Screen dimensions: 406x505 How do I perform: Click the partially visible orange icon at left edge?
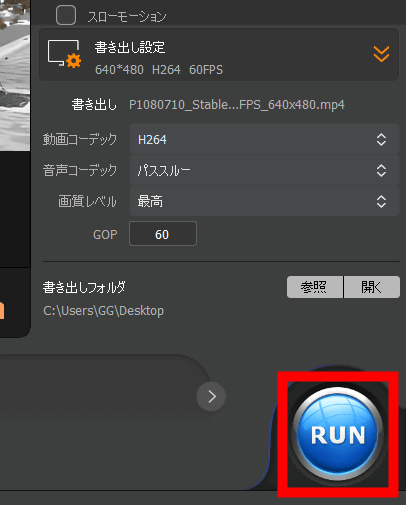point(2,311)
